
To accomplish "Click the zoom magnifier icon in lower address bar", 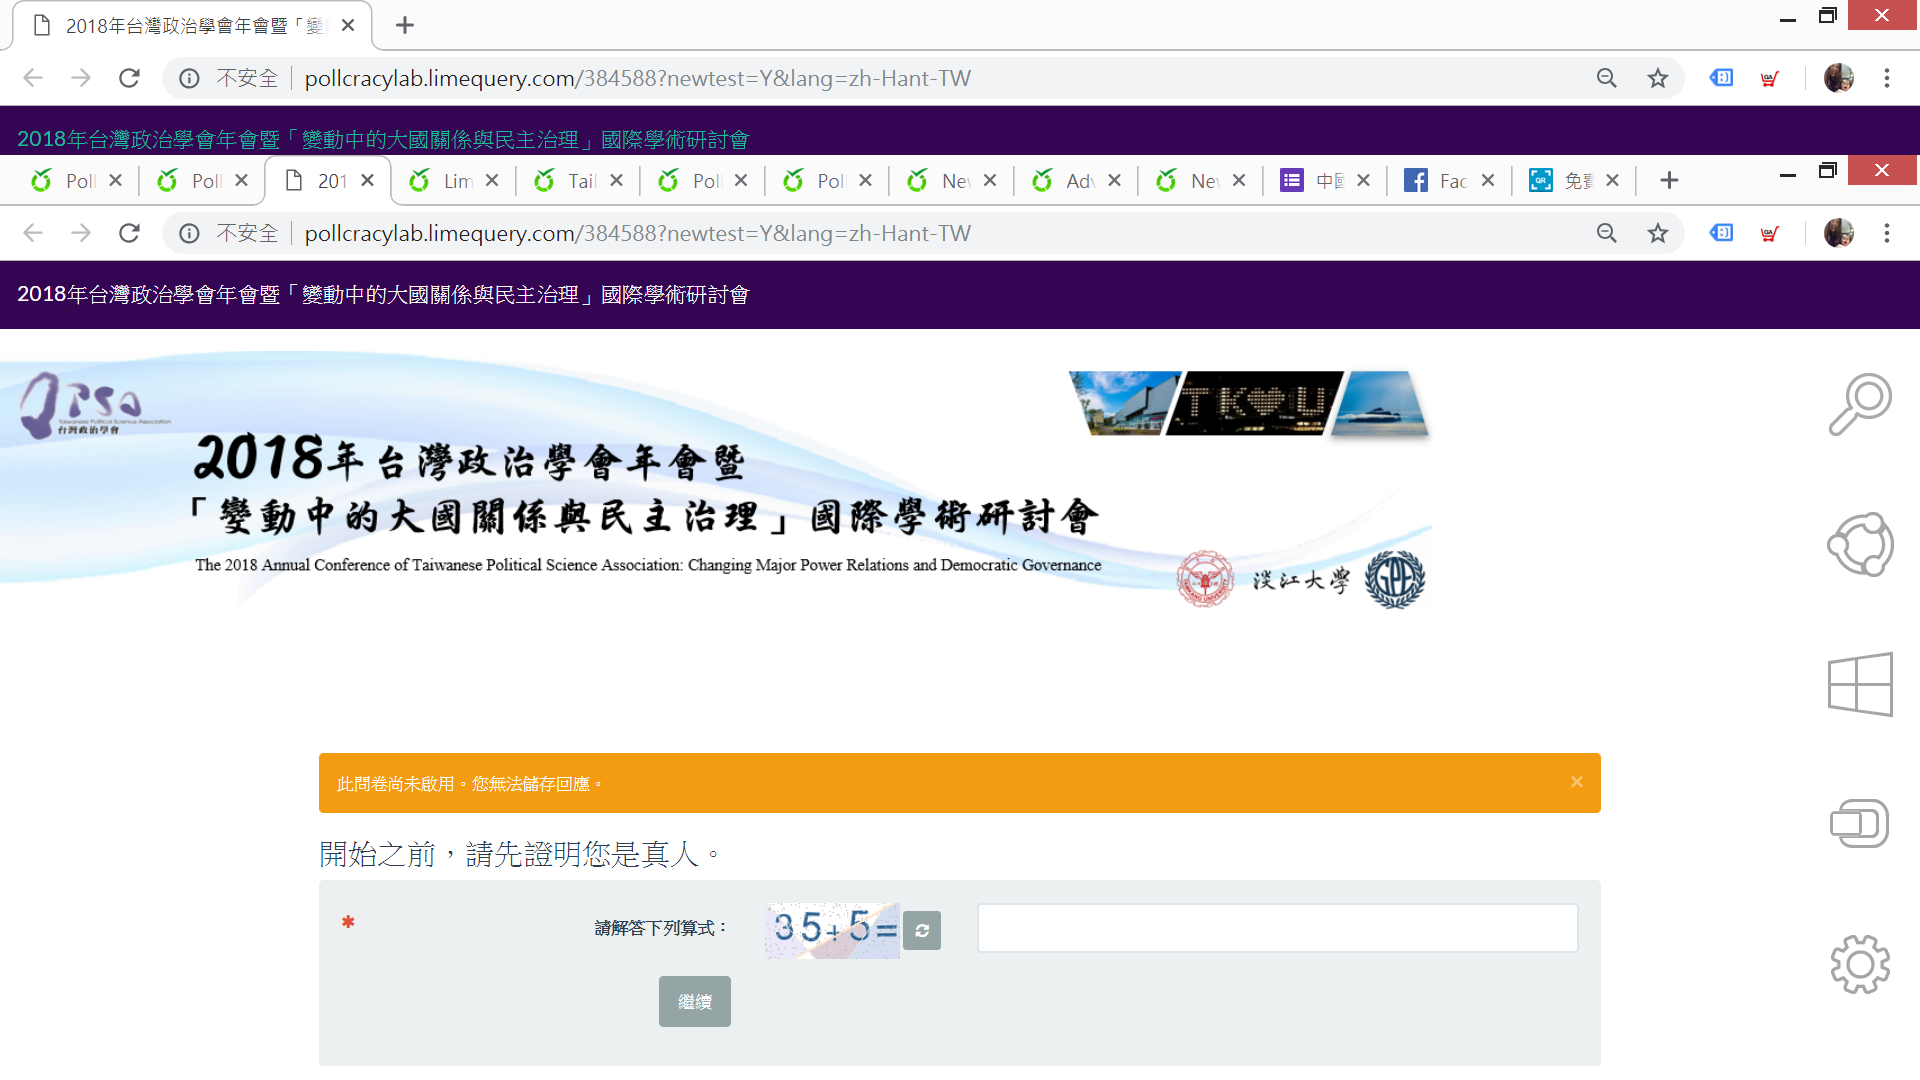I will [1606, 233].
